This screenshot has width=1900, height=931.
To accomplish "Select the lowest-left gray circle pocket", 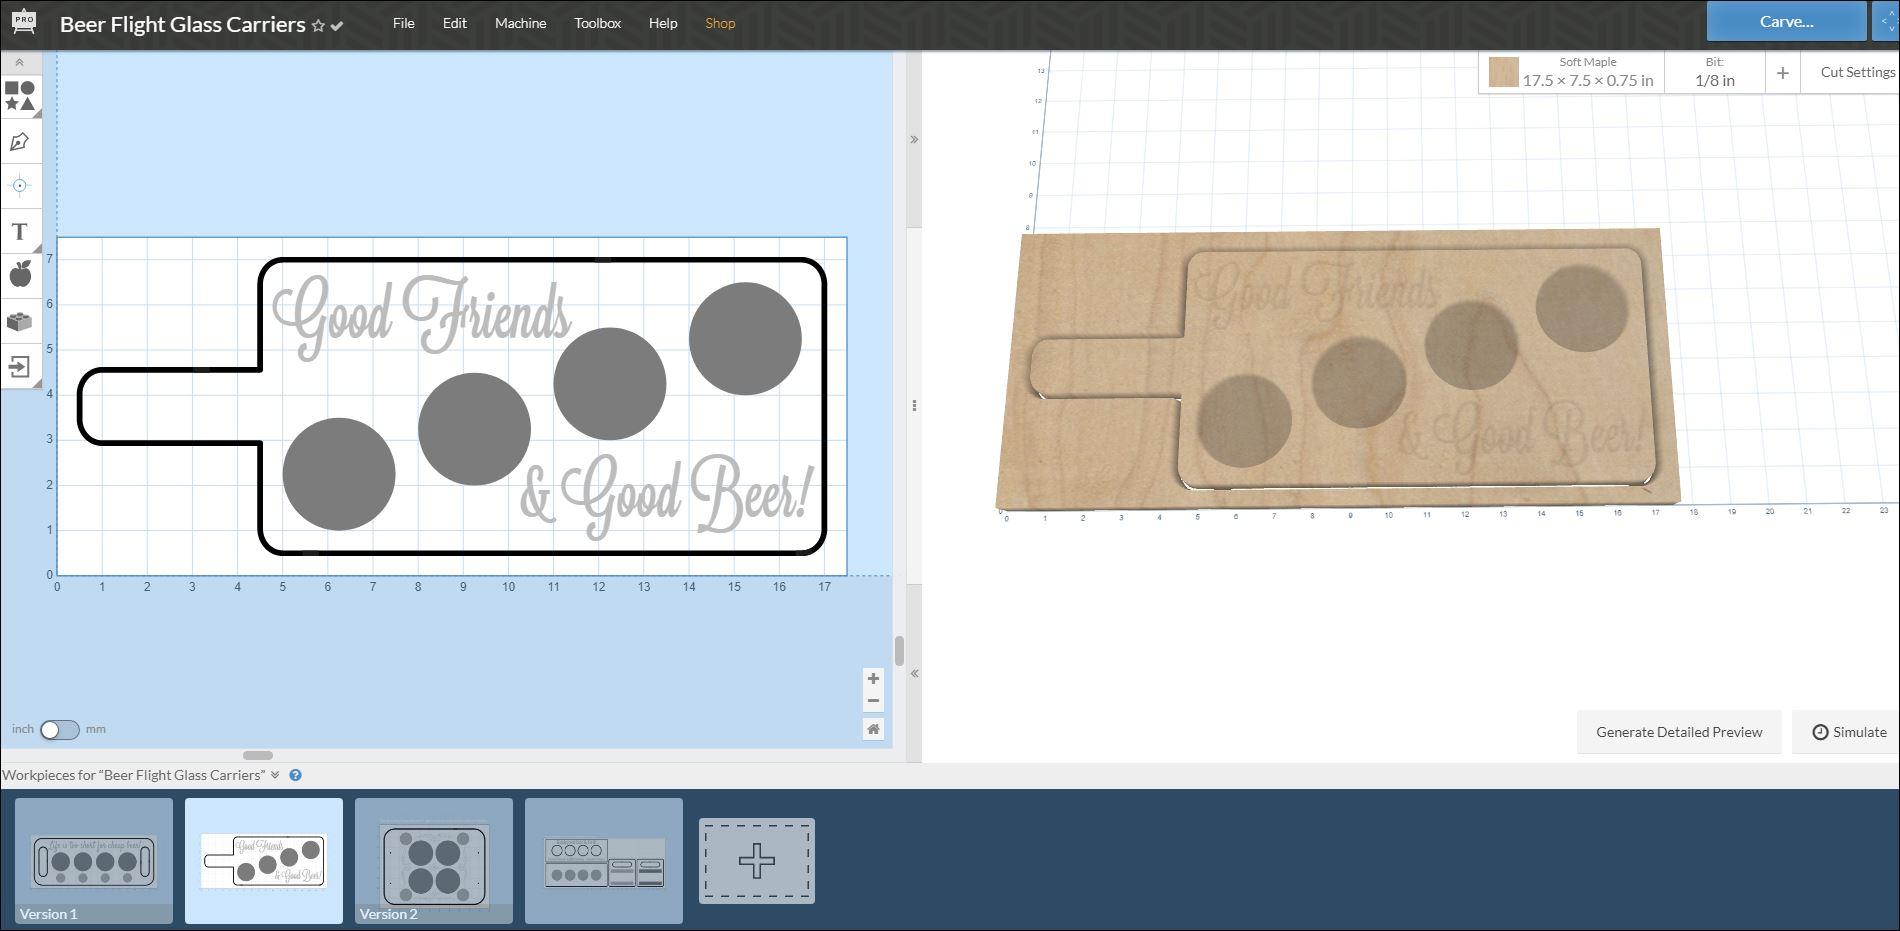I will point(339,474).
